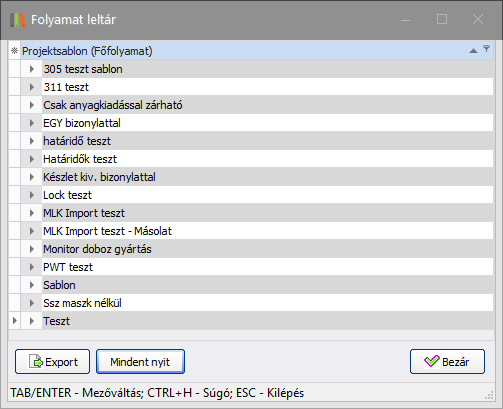Select the Ssz maszk nélkül row
This screenshot has height=409, width=503.
click(267, 303)
